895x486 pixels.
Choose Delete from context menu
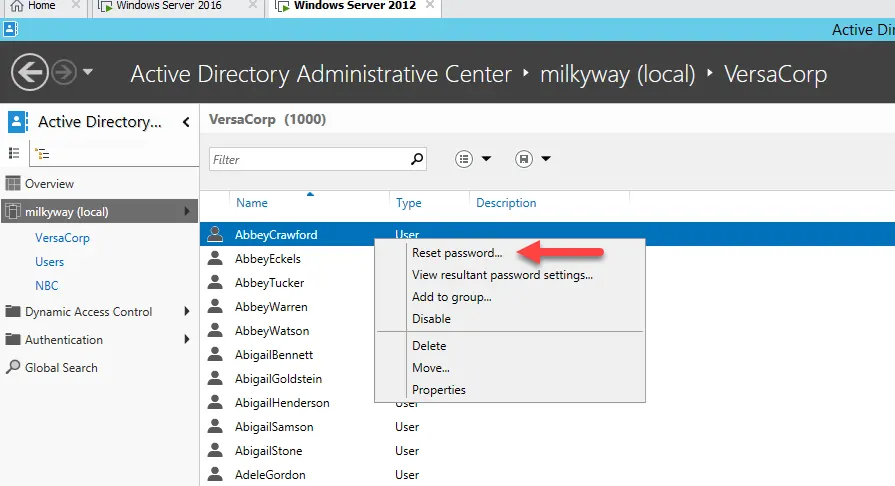point(429,346)
